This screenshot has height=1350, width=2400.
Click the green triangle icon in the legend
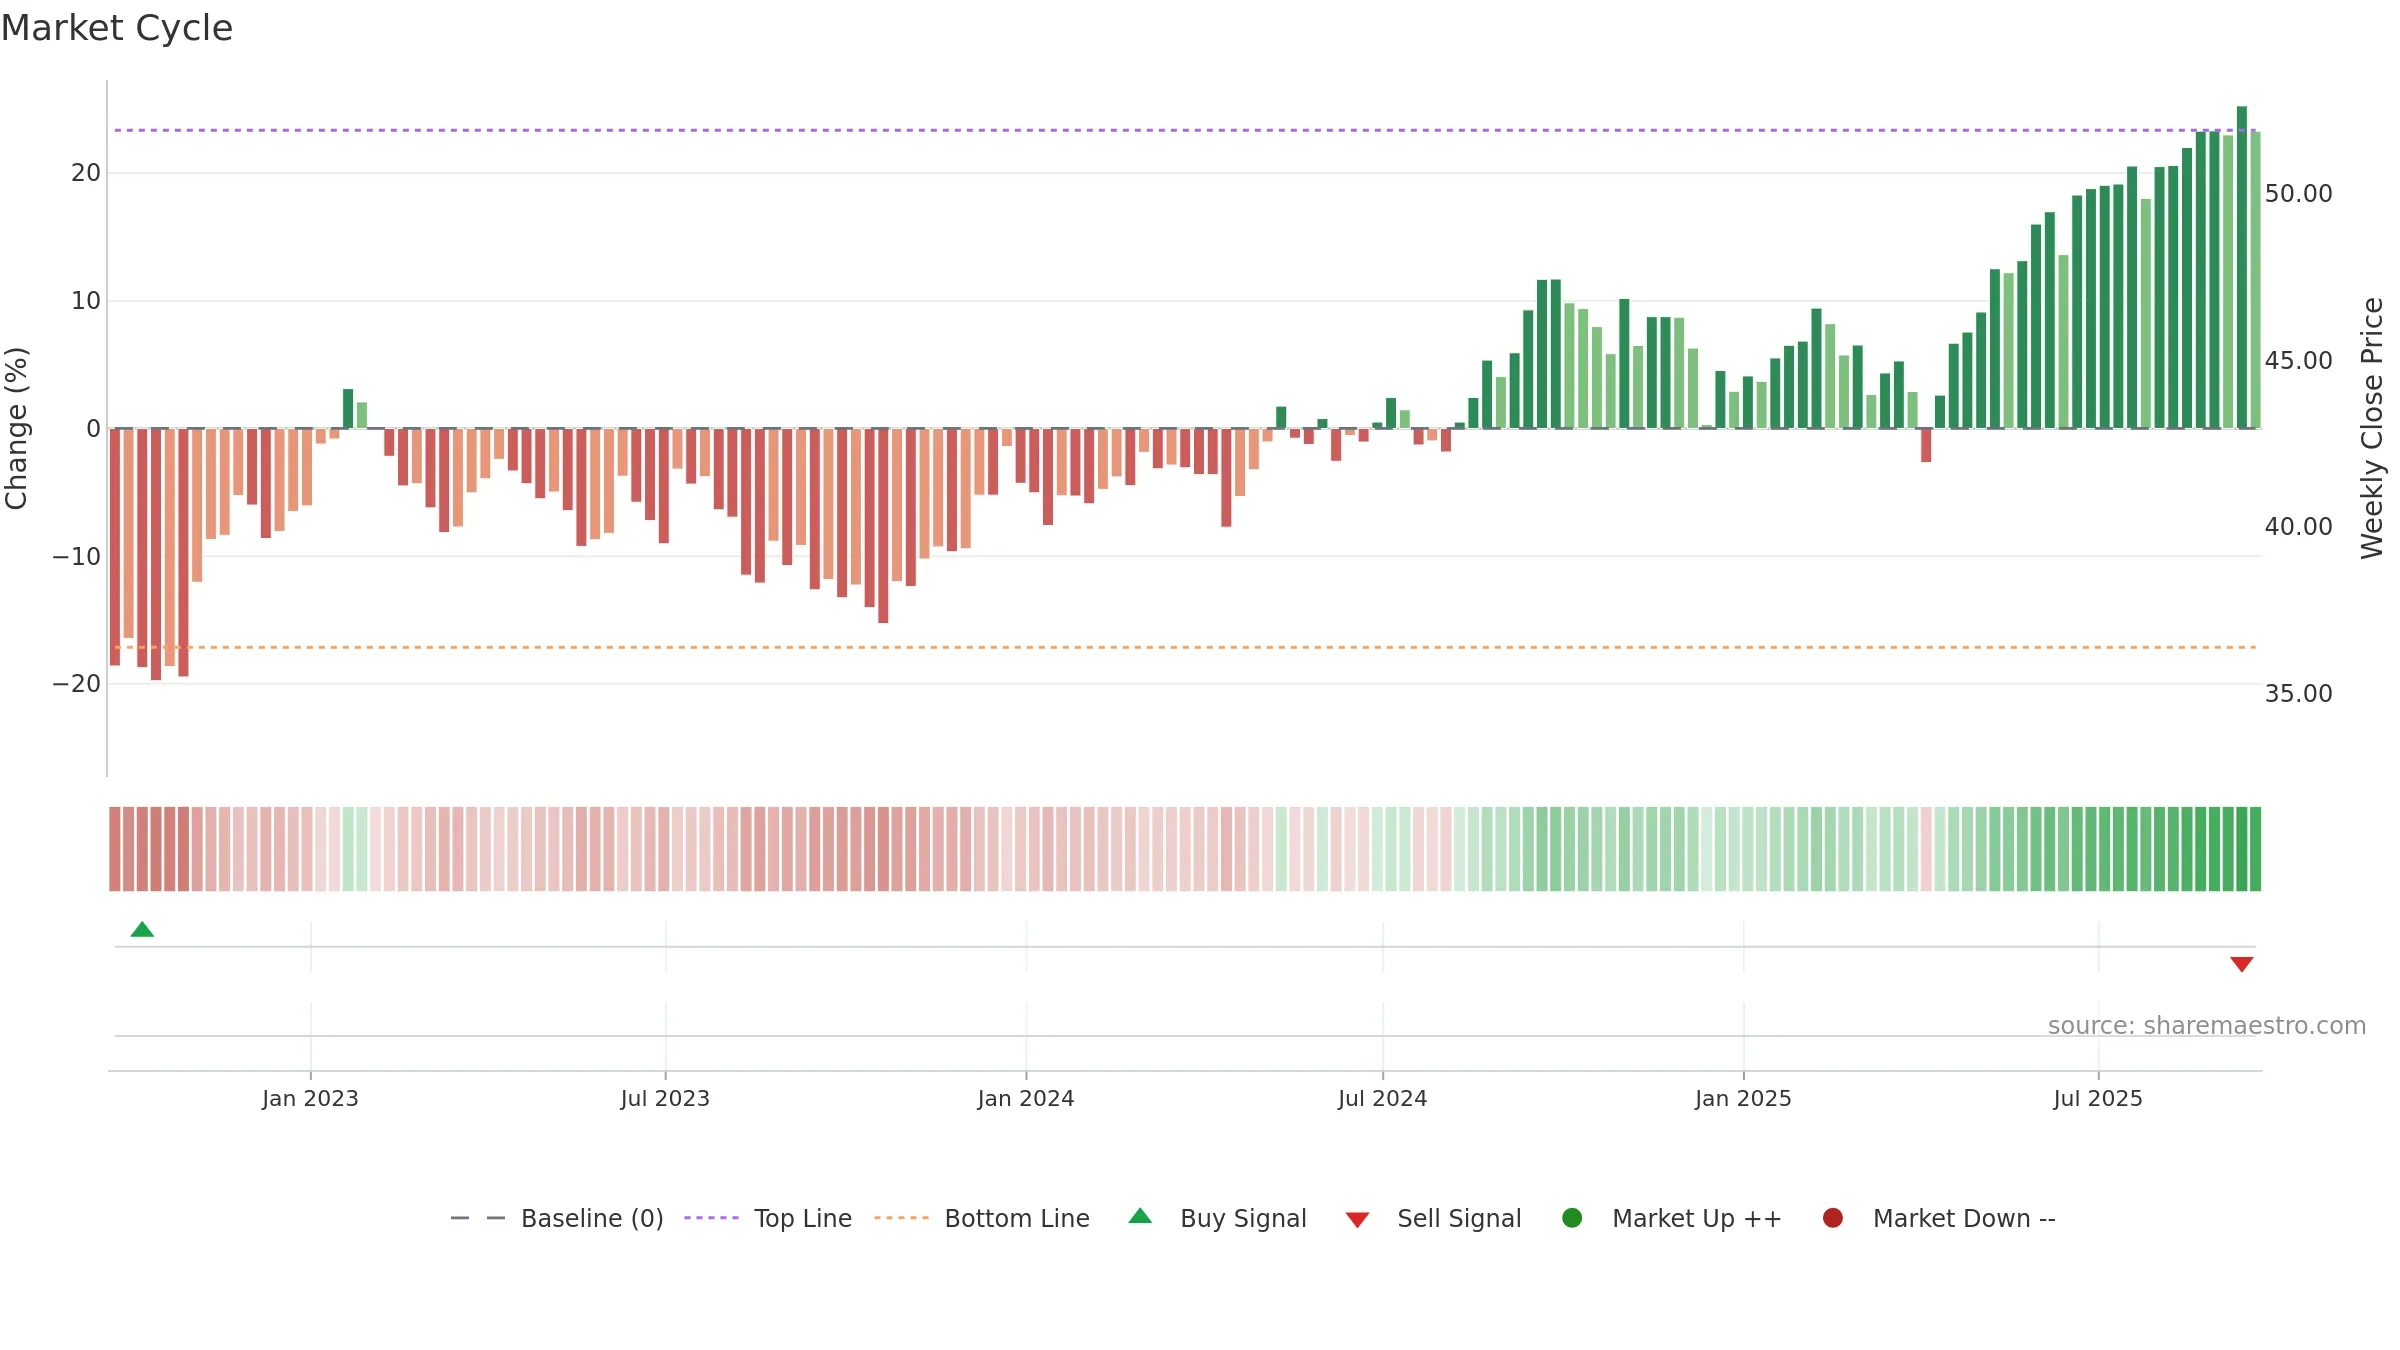coord(1140,1216)
